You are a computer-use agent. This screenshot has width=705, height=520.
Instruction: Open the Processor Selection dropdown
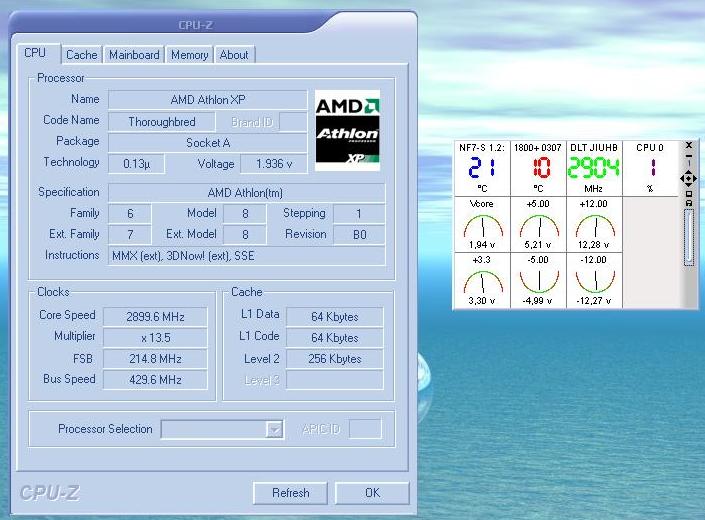223,429
